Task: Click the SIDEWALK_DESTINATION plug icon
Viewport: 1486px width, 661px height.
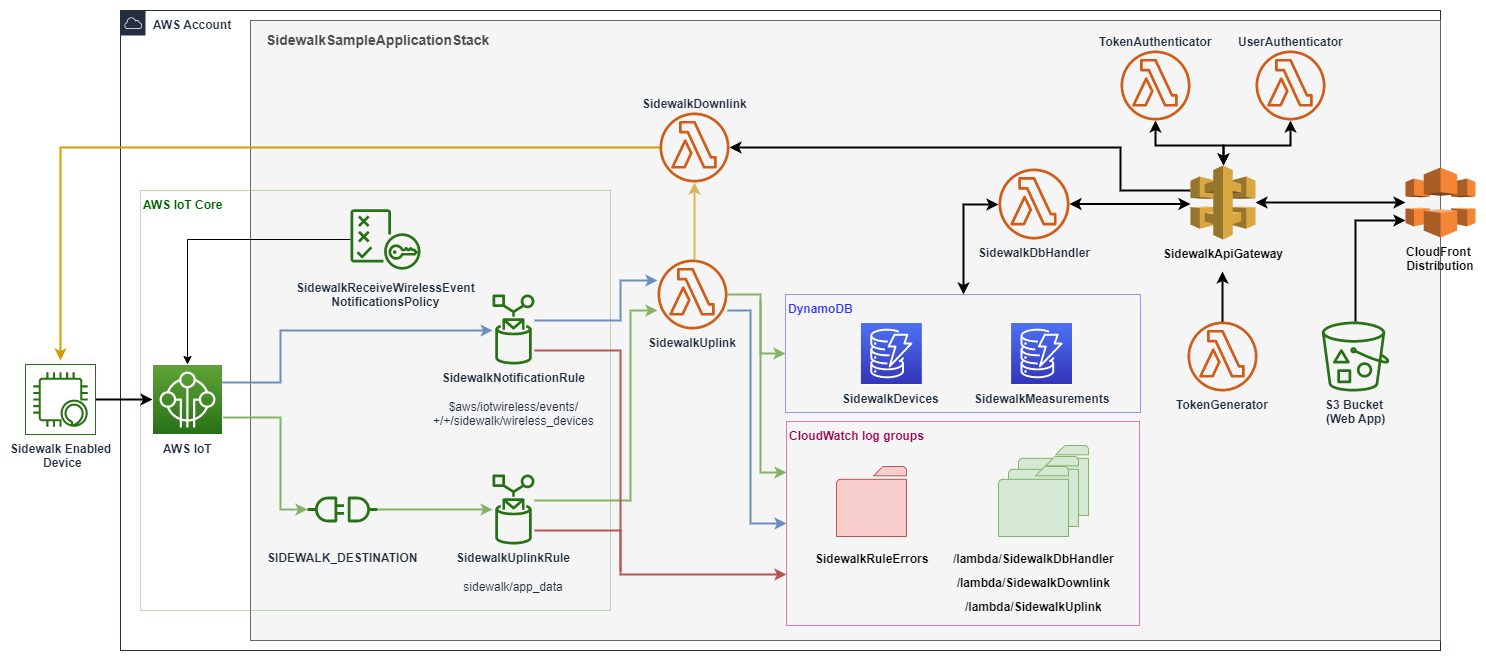Action: pos(343,510)
